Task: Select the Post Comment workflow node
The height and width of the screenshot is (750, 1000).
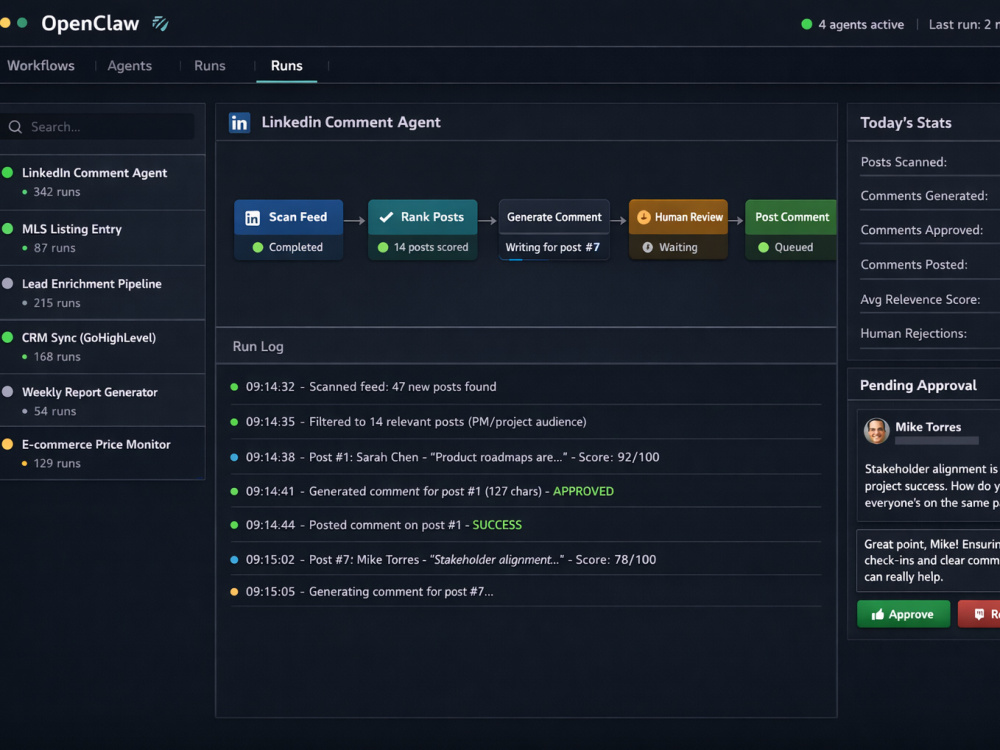Action: 791,230
